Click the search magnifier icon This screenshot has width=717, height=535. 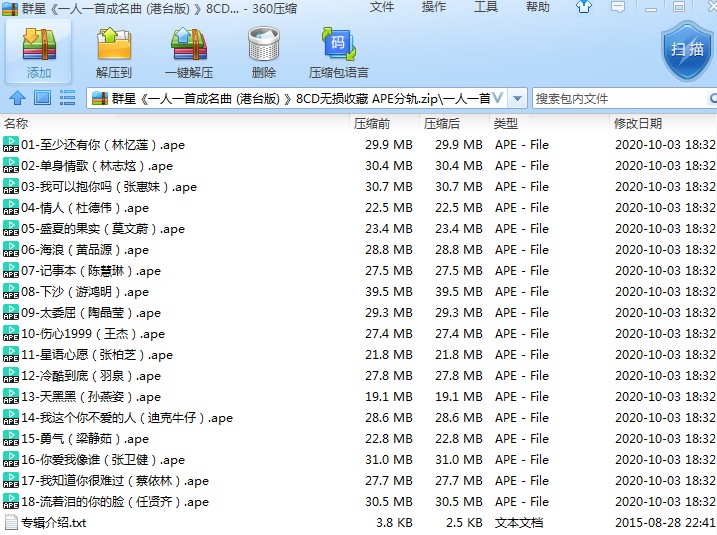(712, 98)
